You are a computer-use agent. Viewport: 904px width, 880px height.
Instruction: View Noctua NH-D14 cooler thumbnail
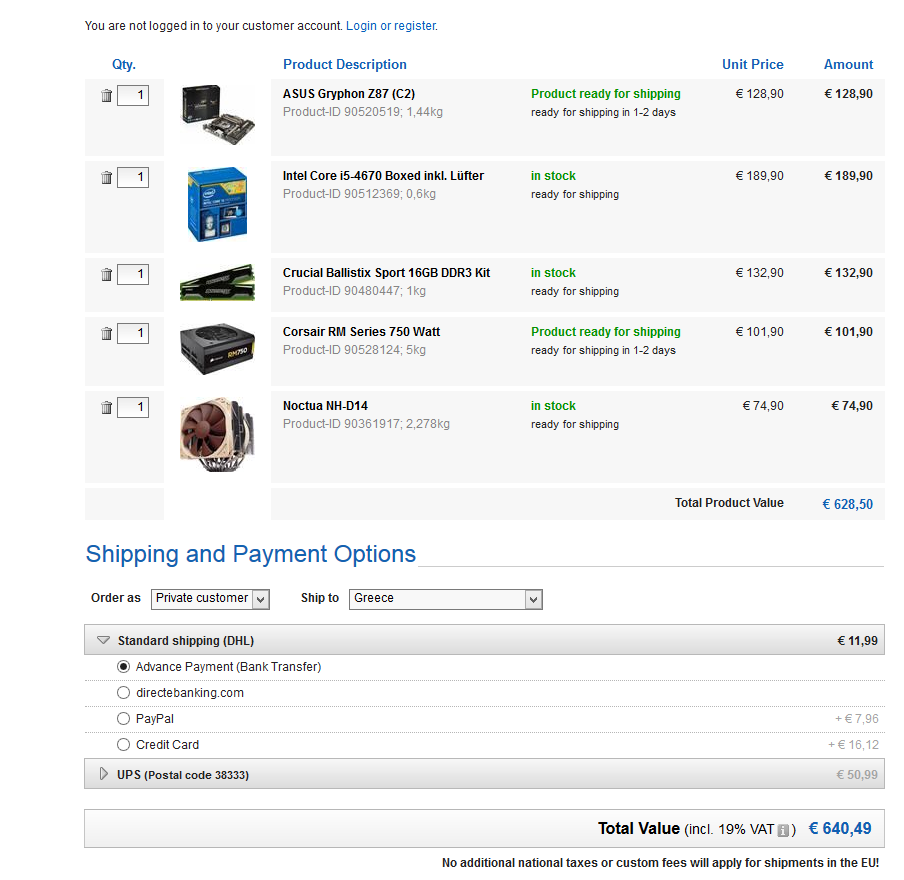[217, 435]
